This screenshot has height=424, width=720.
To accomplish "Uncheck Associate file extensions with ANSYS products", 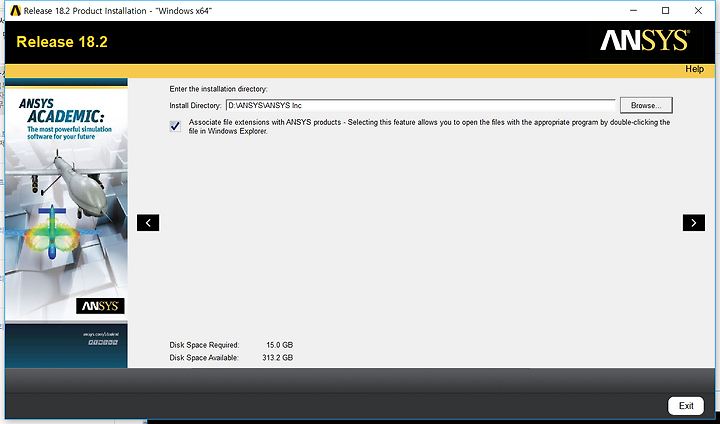I will click(x=175, y=126).
